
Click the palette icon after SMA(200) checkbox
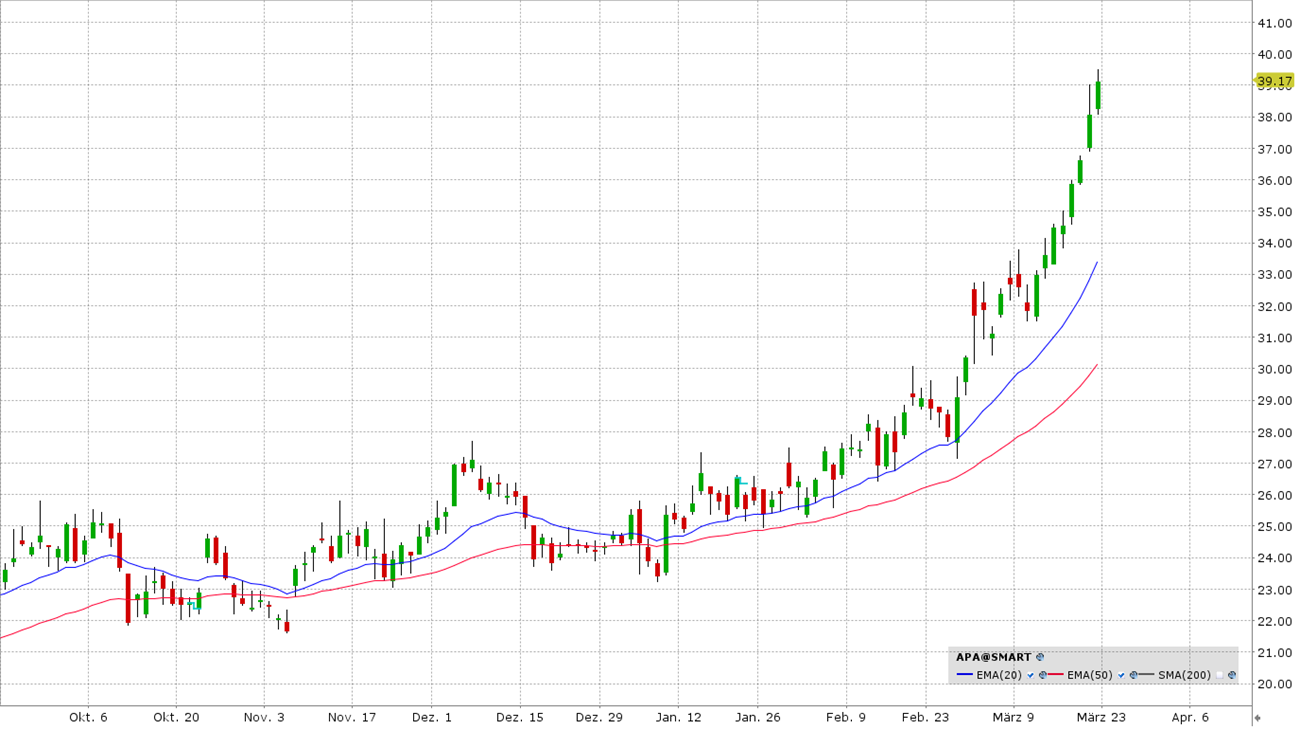pos(1232,675)
